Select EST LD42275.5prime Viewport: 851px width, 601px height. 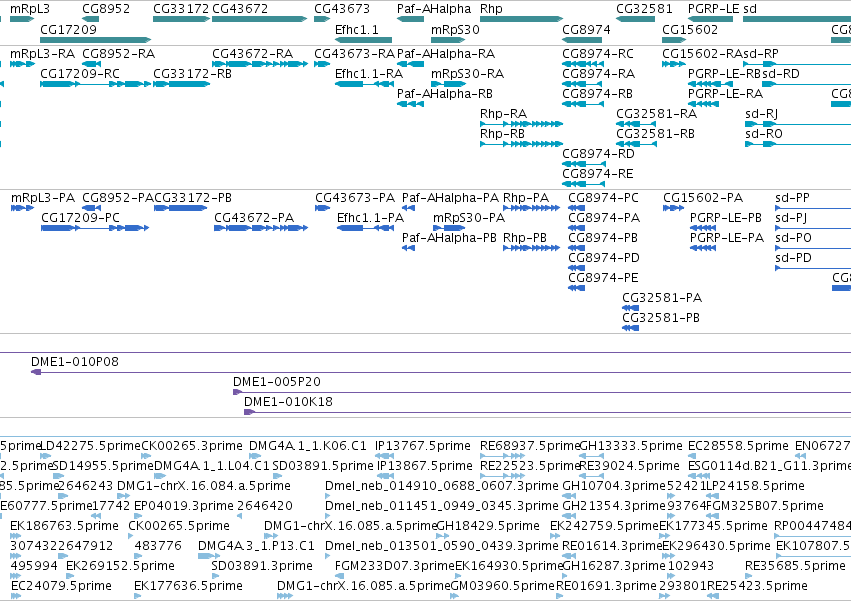click(x=91, y=446)
